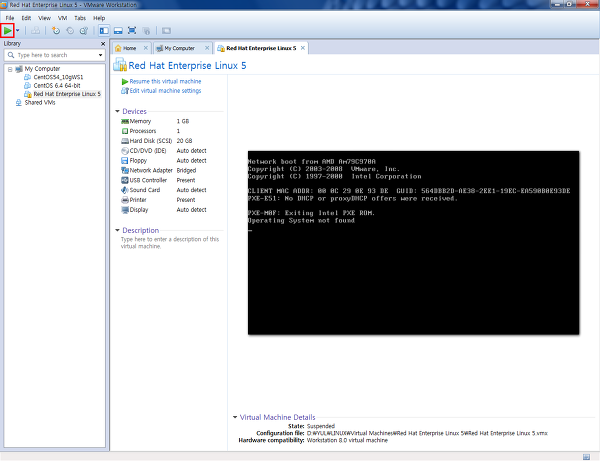Click the Printer device icon
Screen dimensions: 600x461
click(125, 200)
